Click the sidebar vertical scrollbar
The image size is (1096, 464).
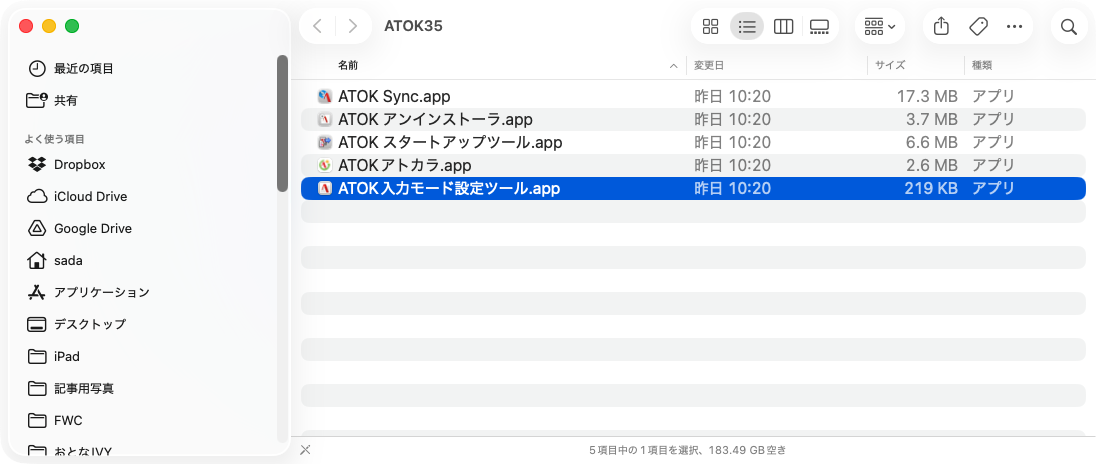(x=283, y=122)
